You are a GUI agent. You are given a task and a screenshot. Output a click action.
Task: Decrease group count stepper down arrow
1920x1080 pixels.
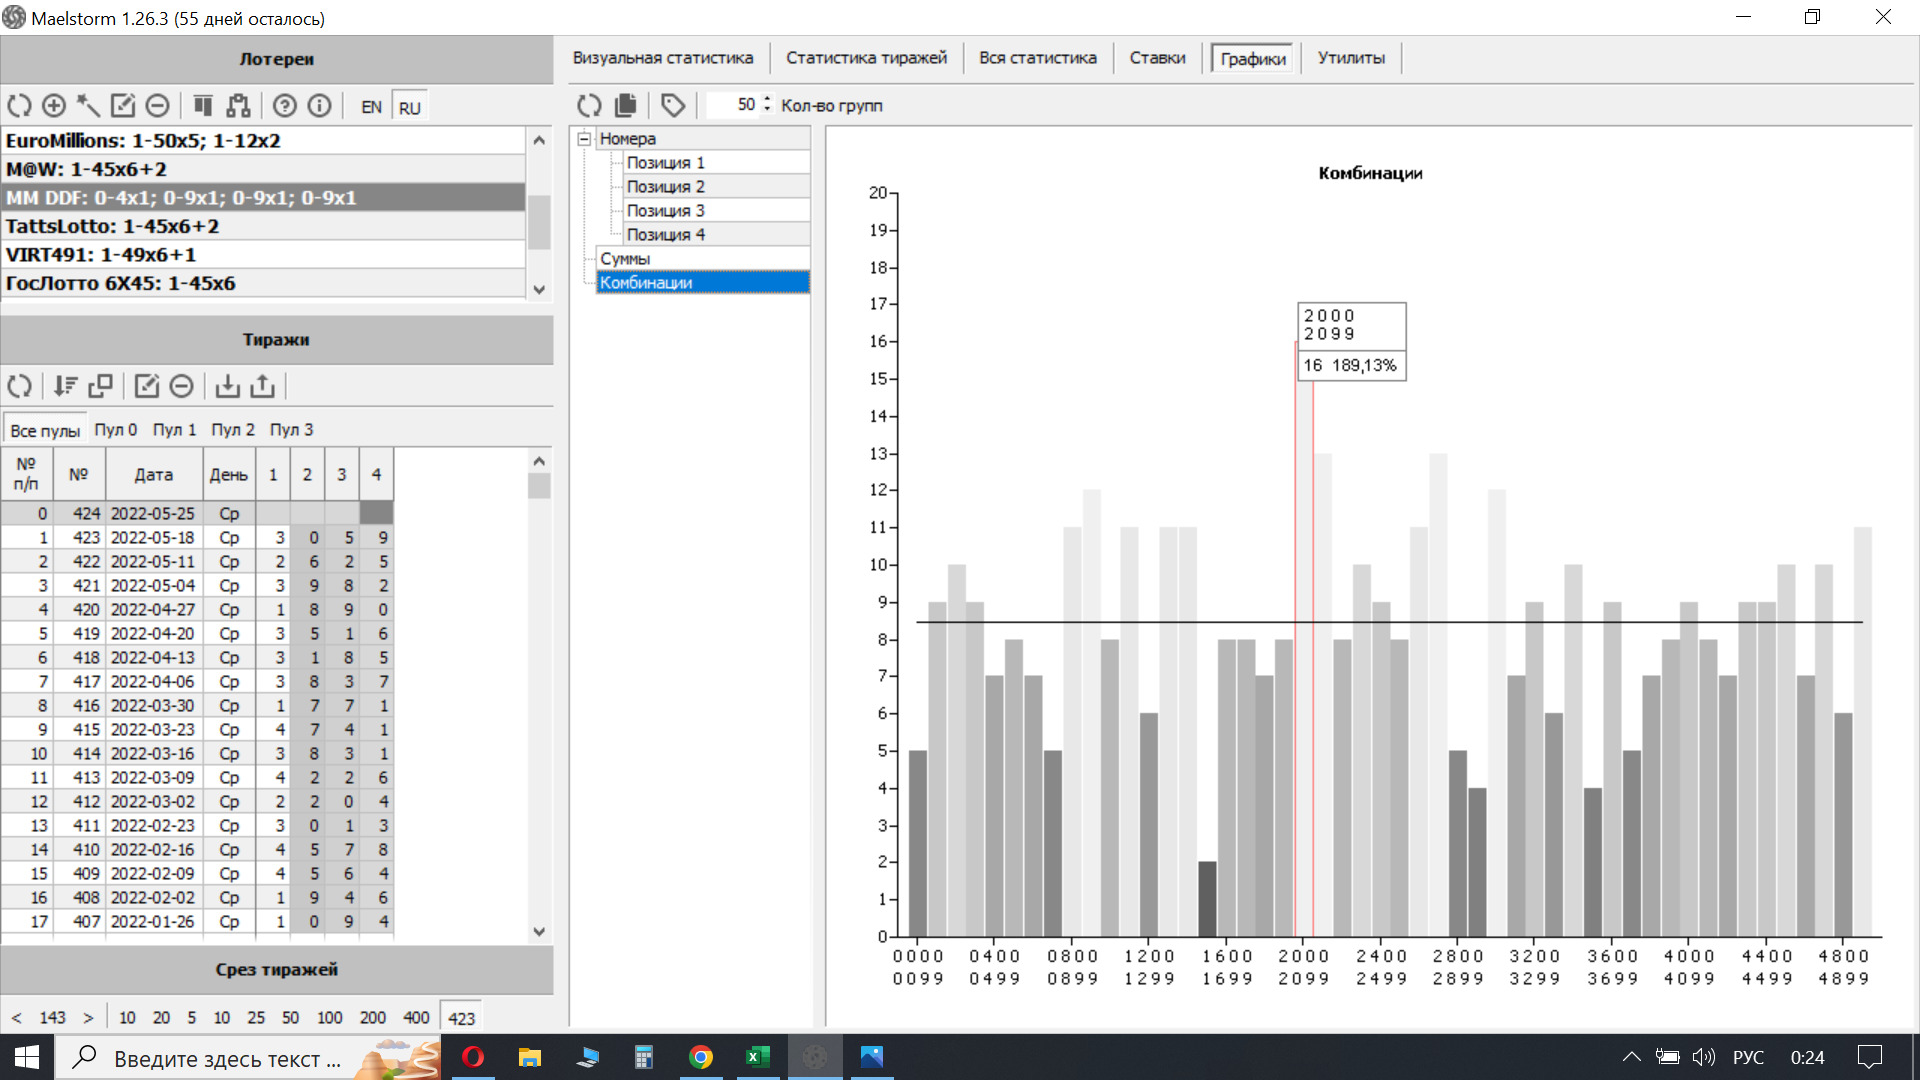tap(767, 110)
